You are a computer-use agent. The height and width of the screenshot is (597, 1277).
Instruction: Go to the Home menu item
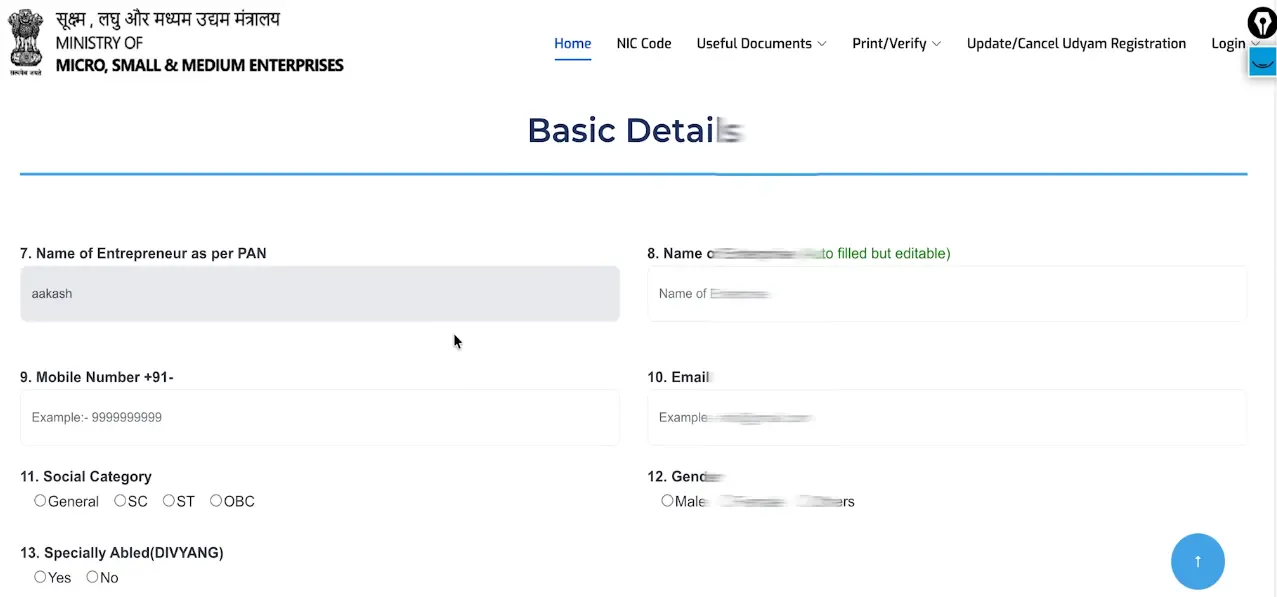coord(573,43)
